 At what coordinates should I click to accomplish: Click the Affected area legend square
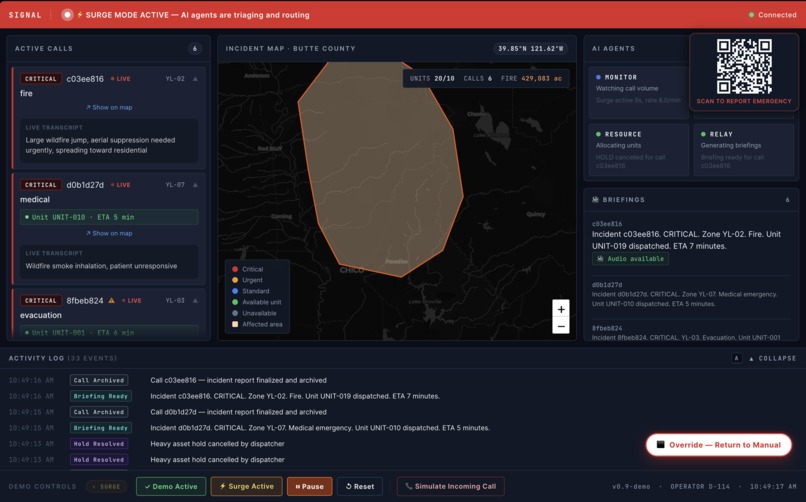click(235, 324)
